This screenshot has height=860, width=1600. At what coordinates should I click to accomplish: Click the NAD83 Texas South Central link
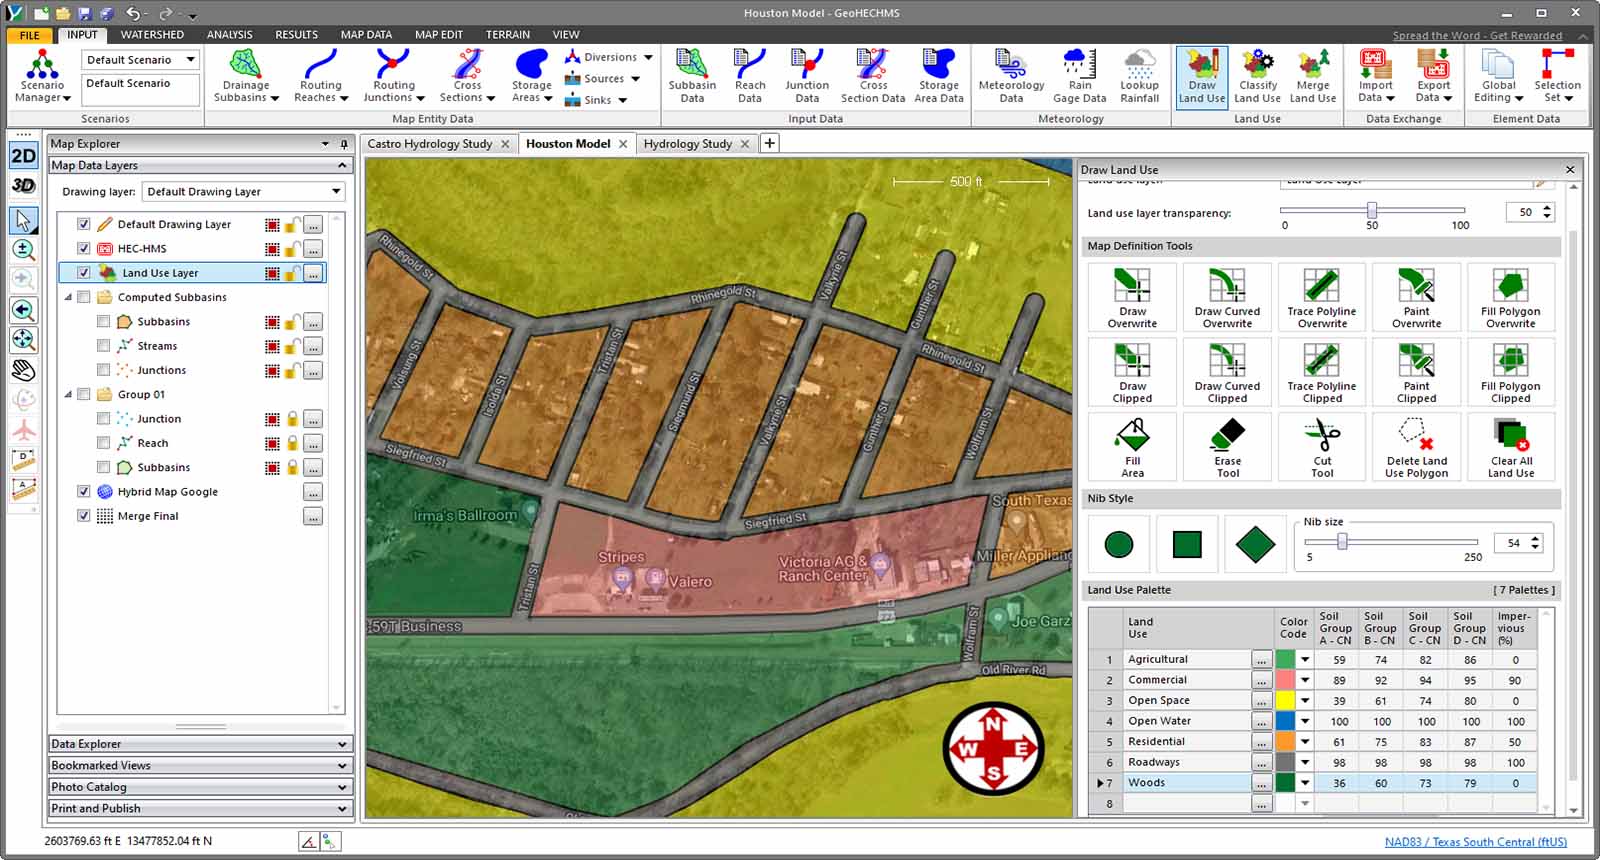(1475, 842)
